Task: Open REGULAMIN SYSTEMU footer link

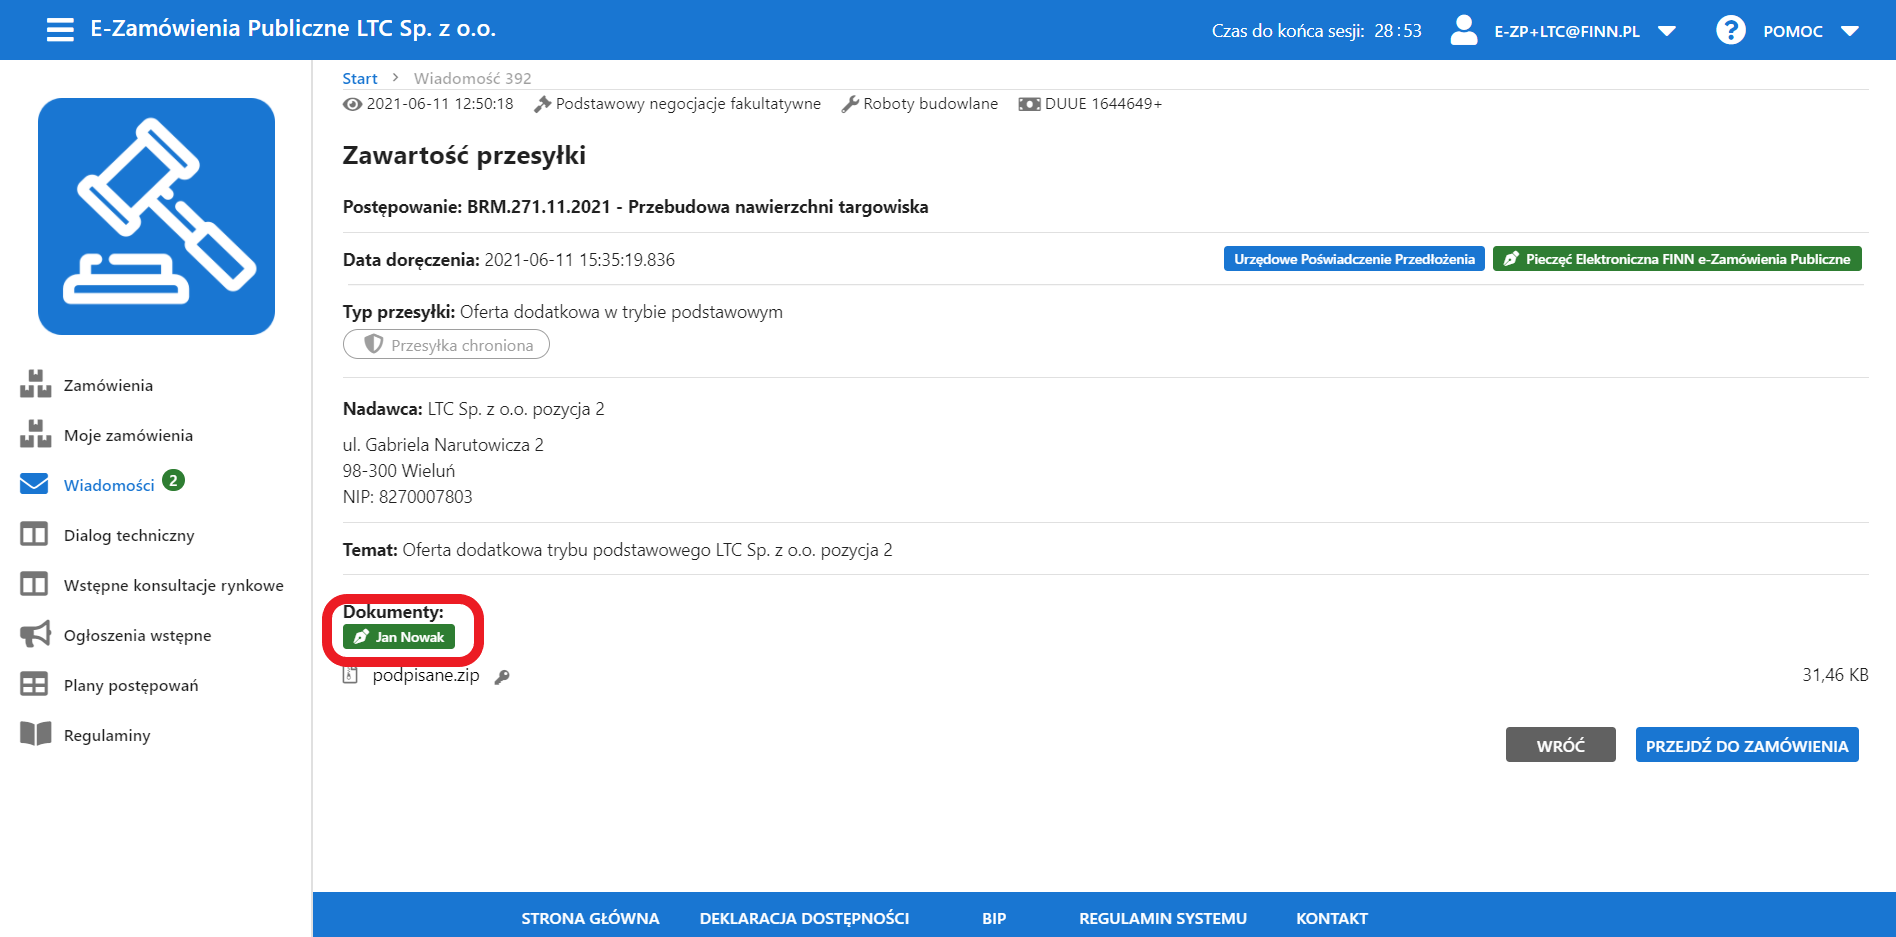Action: pyautogui.click(x=1163, y=918)
